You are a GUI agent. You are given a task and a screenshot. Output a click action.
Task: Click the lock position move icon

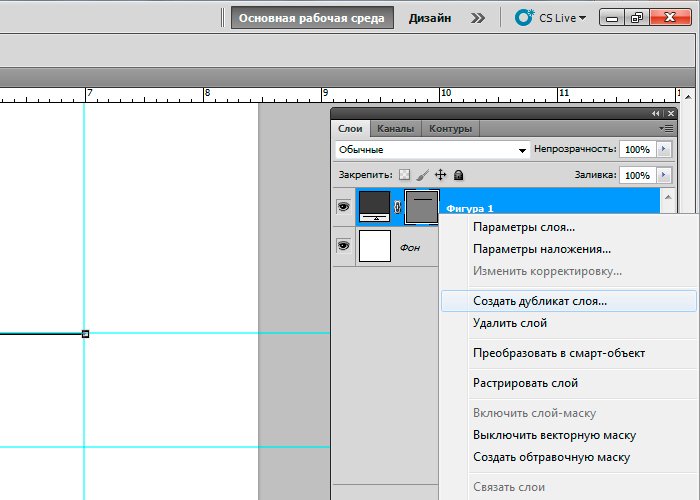click(440, 175)
